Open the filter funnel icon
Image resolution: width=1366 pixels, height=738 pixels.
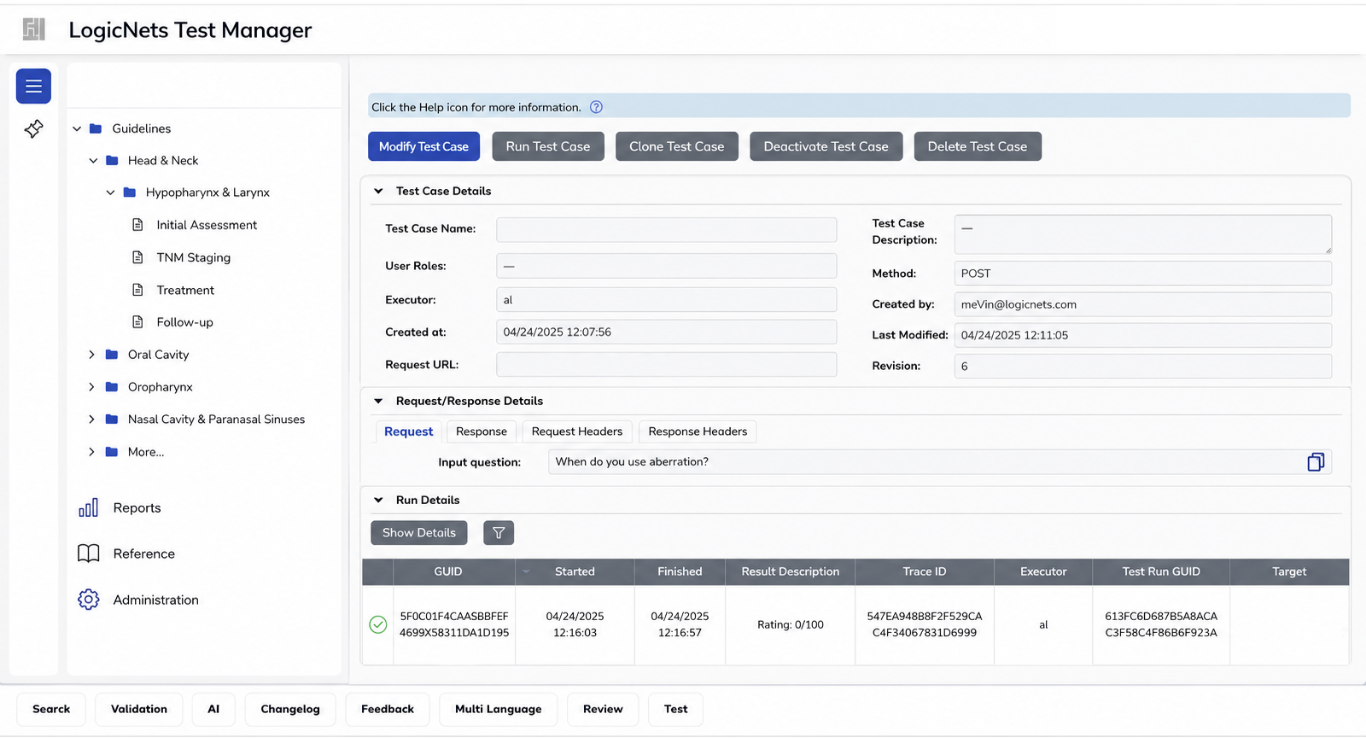tap(498, 533)
